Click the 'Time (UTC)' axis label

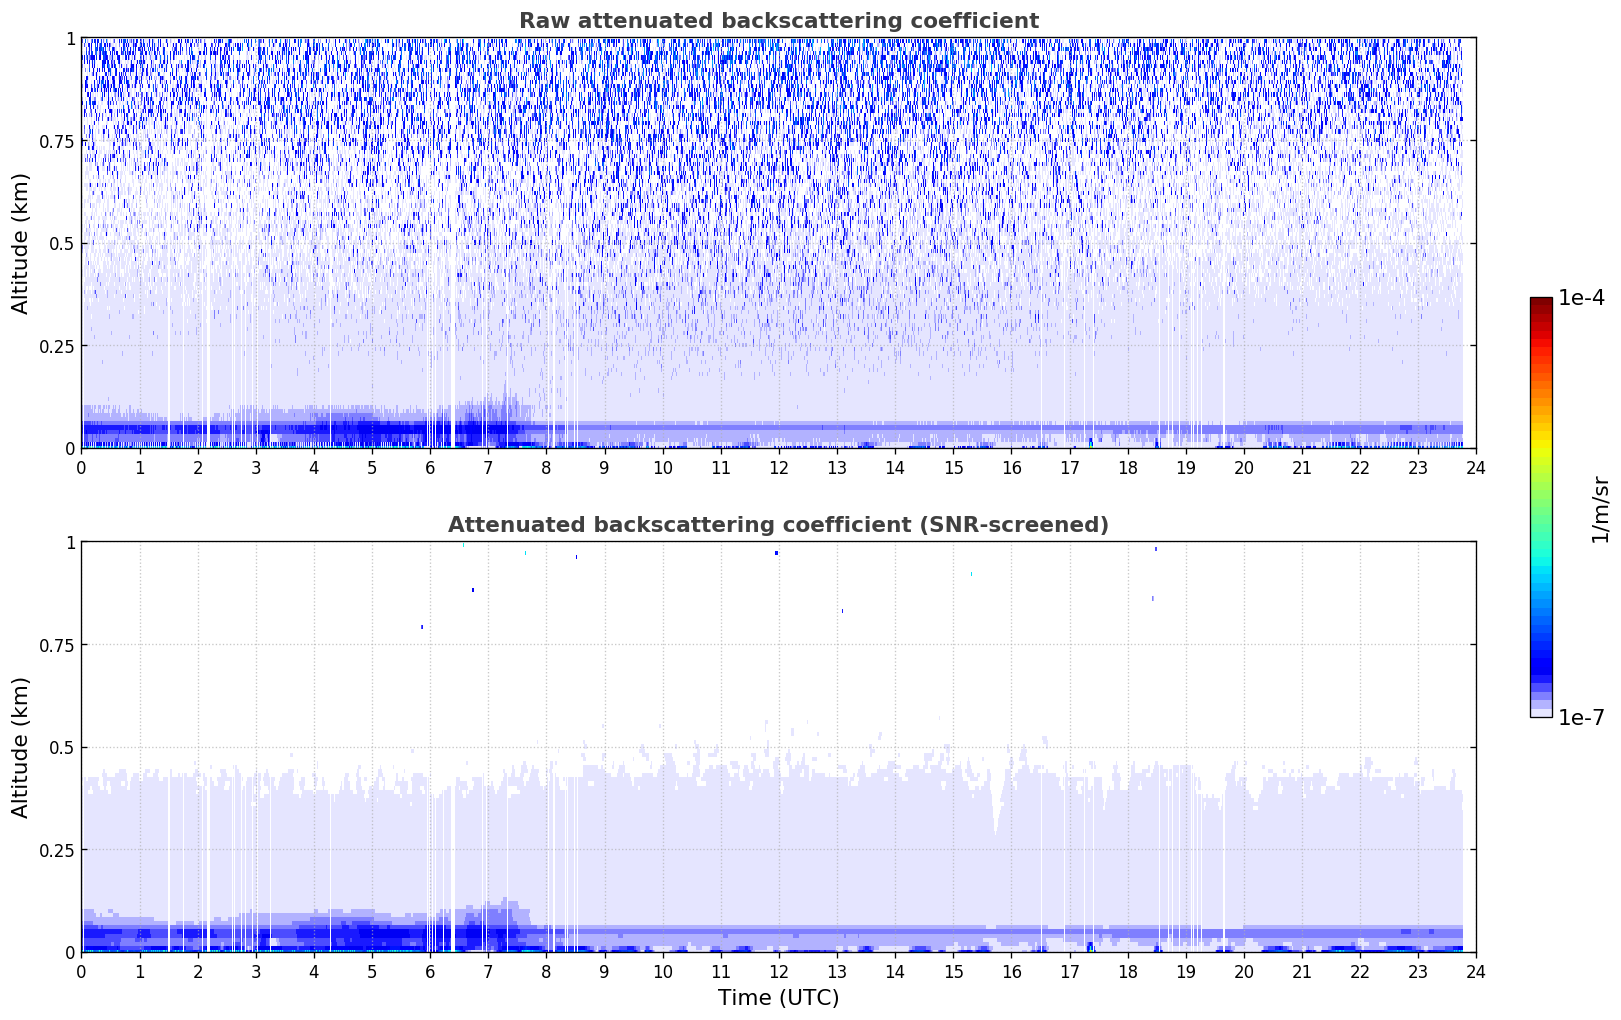778,997
